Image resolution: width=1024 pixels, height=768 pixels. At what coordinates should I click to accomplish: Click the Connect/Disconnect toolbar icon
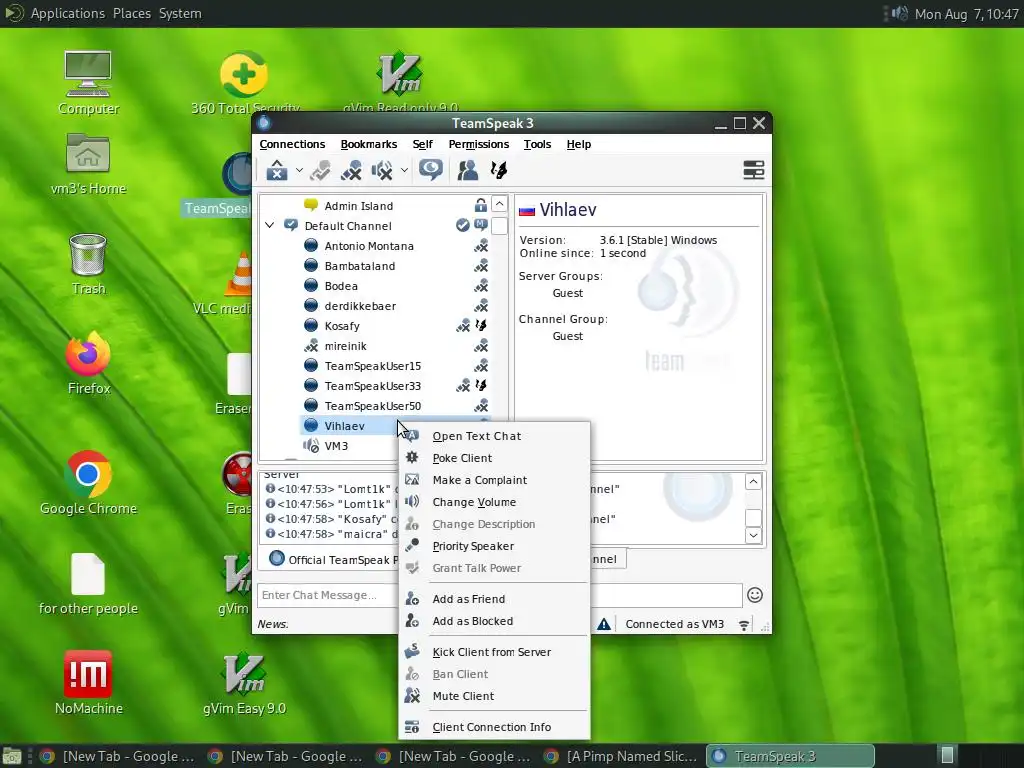click(277, 170)
